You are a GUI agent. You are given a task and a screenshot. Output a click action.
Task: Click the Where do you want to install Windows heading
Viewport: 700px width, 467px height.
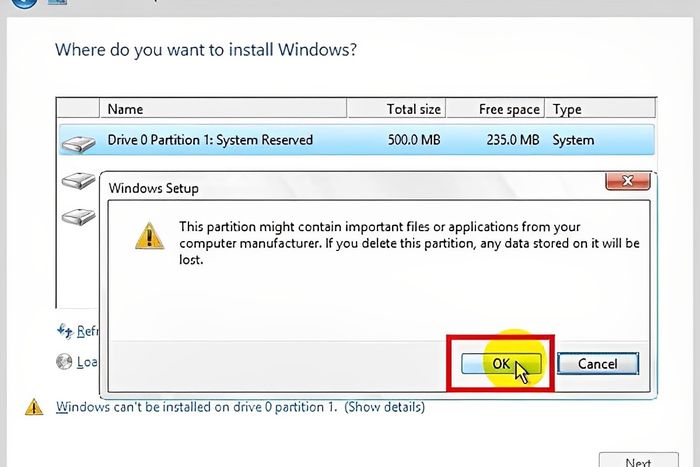pos(206,50)
